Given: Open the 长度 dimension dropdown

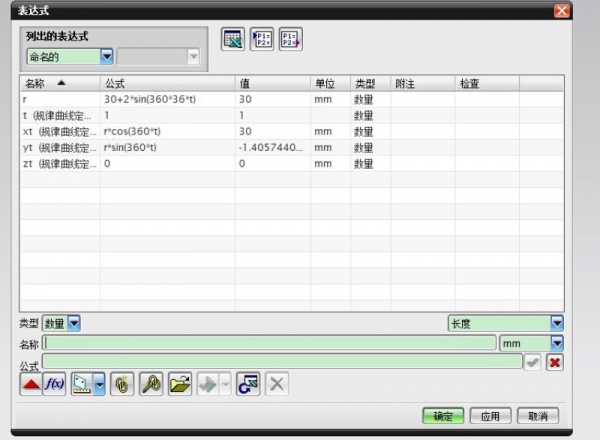Looking at the screenshot, I should point(557,323).
